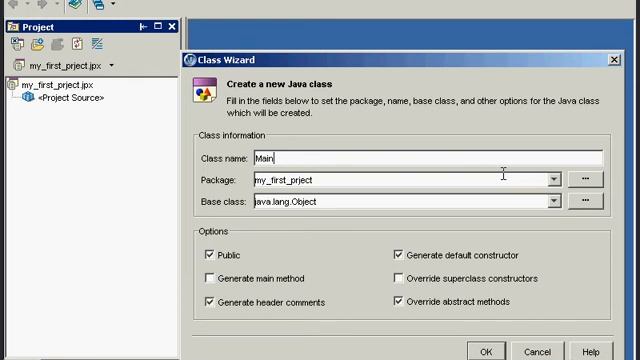Click the 'Class name:' label
This screenshot has width=640, height=360.
[x=224, y=158]
